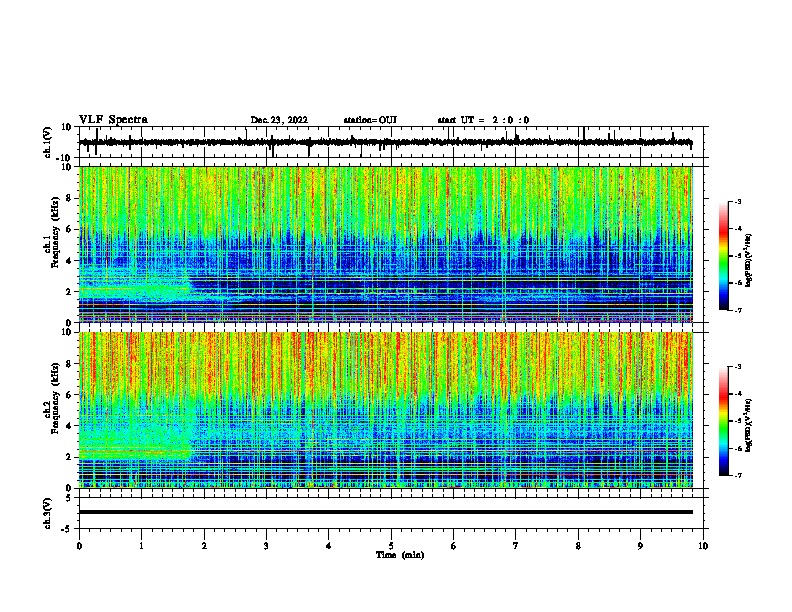Click the "Dec. 23, 2022" date label

click(x=279, y=120)
